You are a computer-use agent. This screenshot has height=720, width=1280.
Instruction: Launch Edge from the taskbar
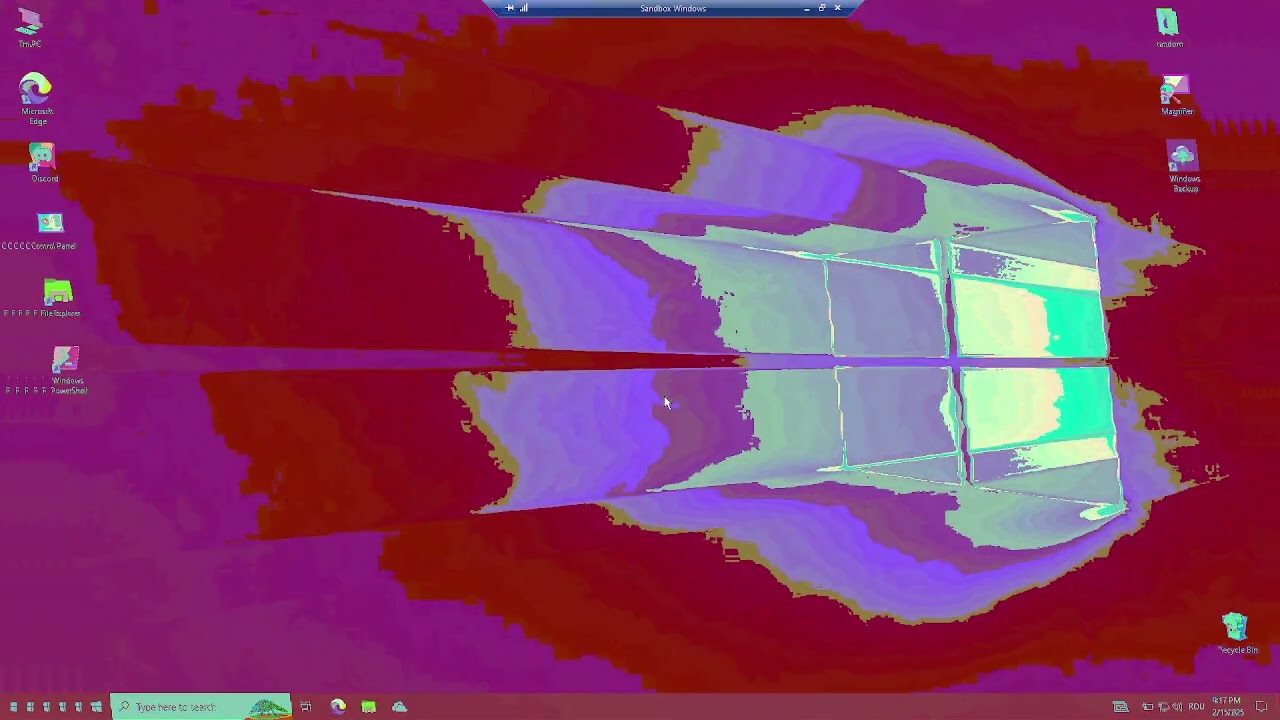(338, 707)
